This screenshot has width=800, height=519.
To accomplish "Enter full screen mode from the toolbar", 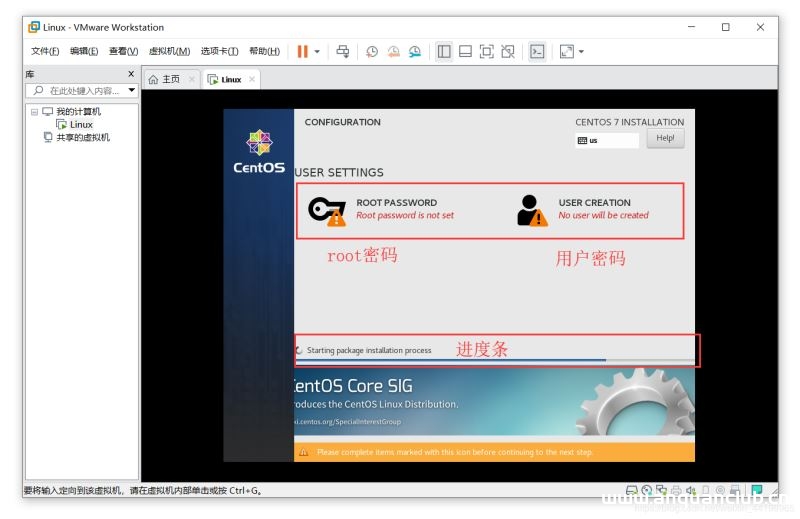I will click(486, 51).
